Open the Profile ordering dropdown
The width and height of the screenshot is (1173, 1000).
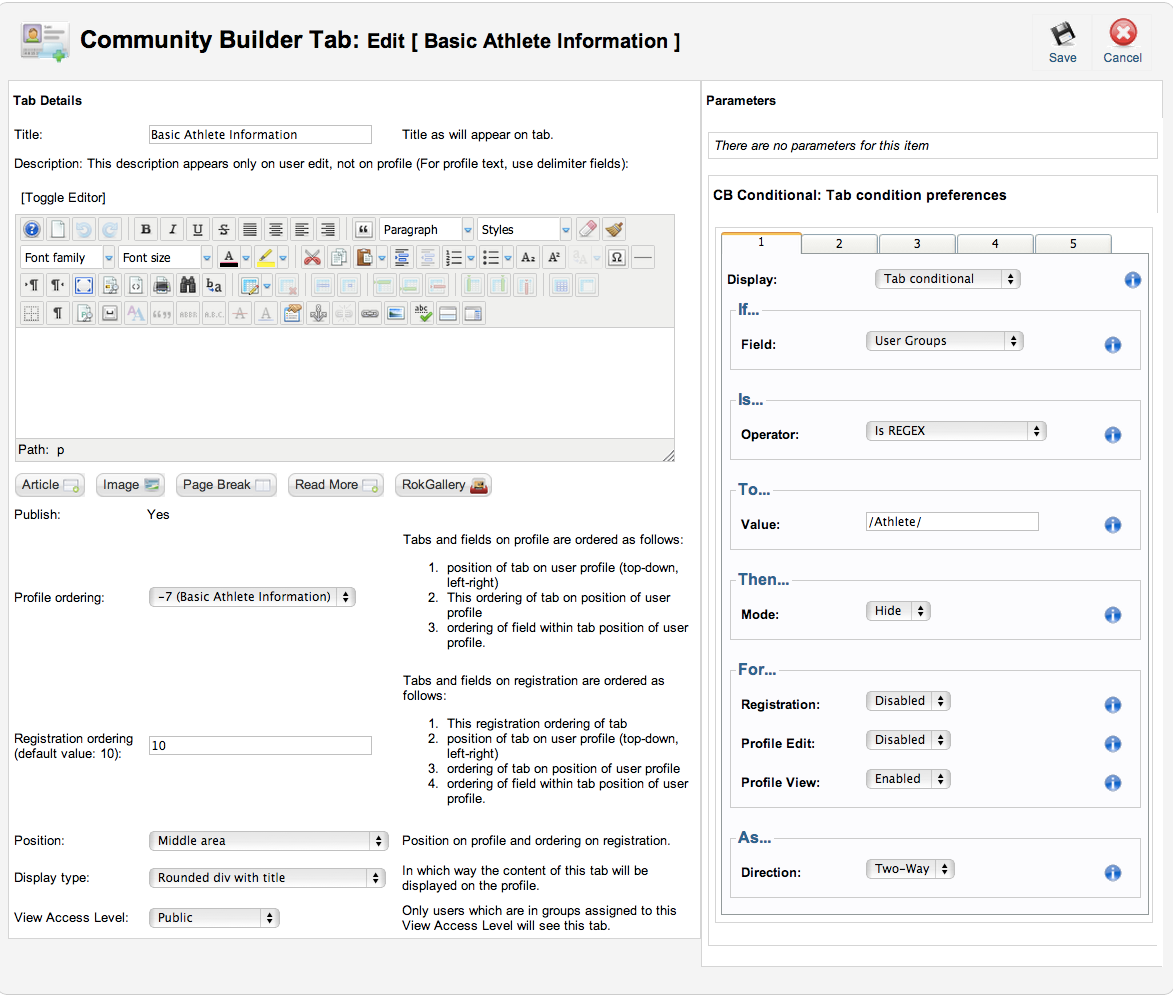(253, 597)
